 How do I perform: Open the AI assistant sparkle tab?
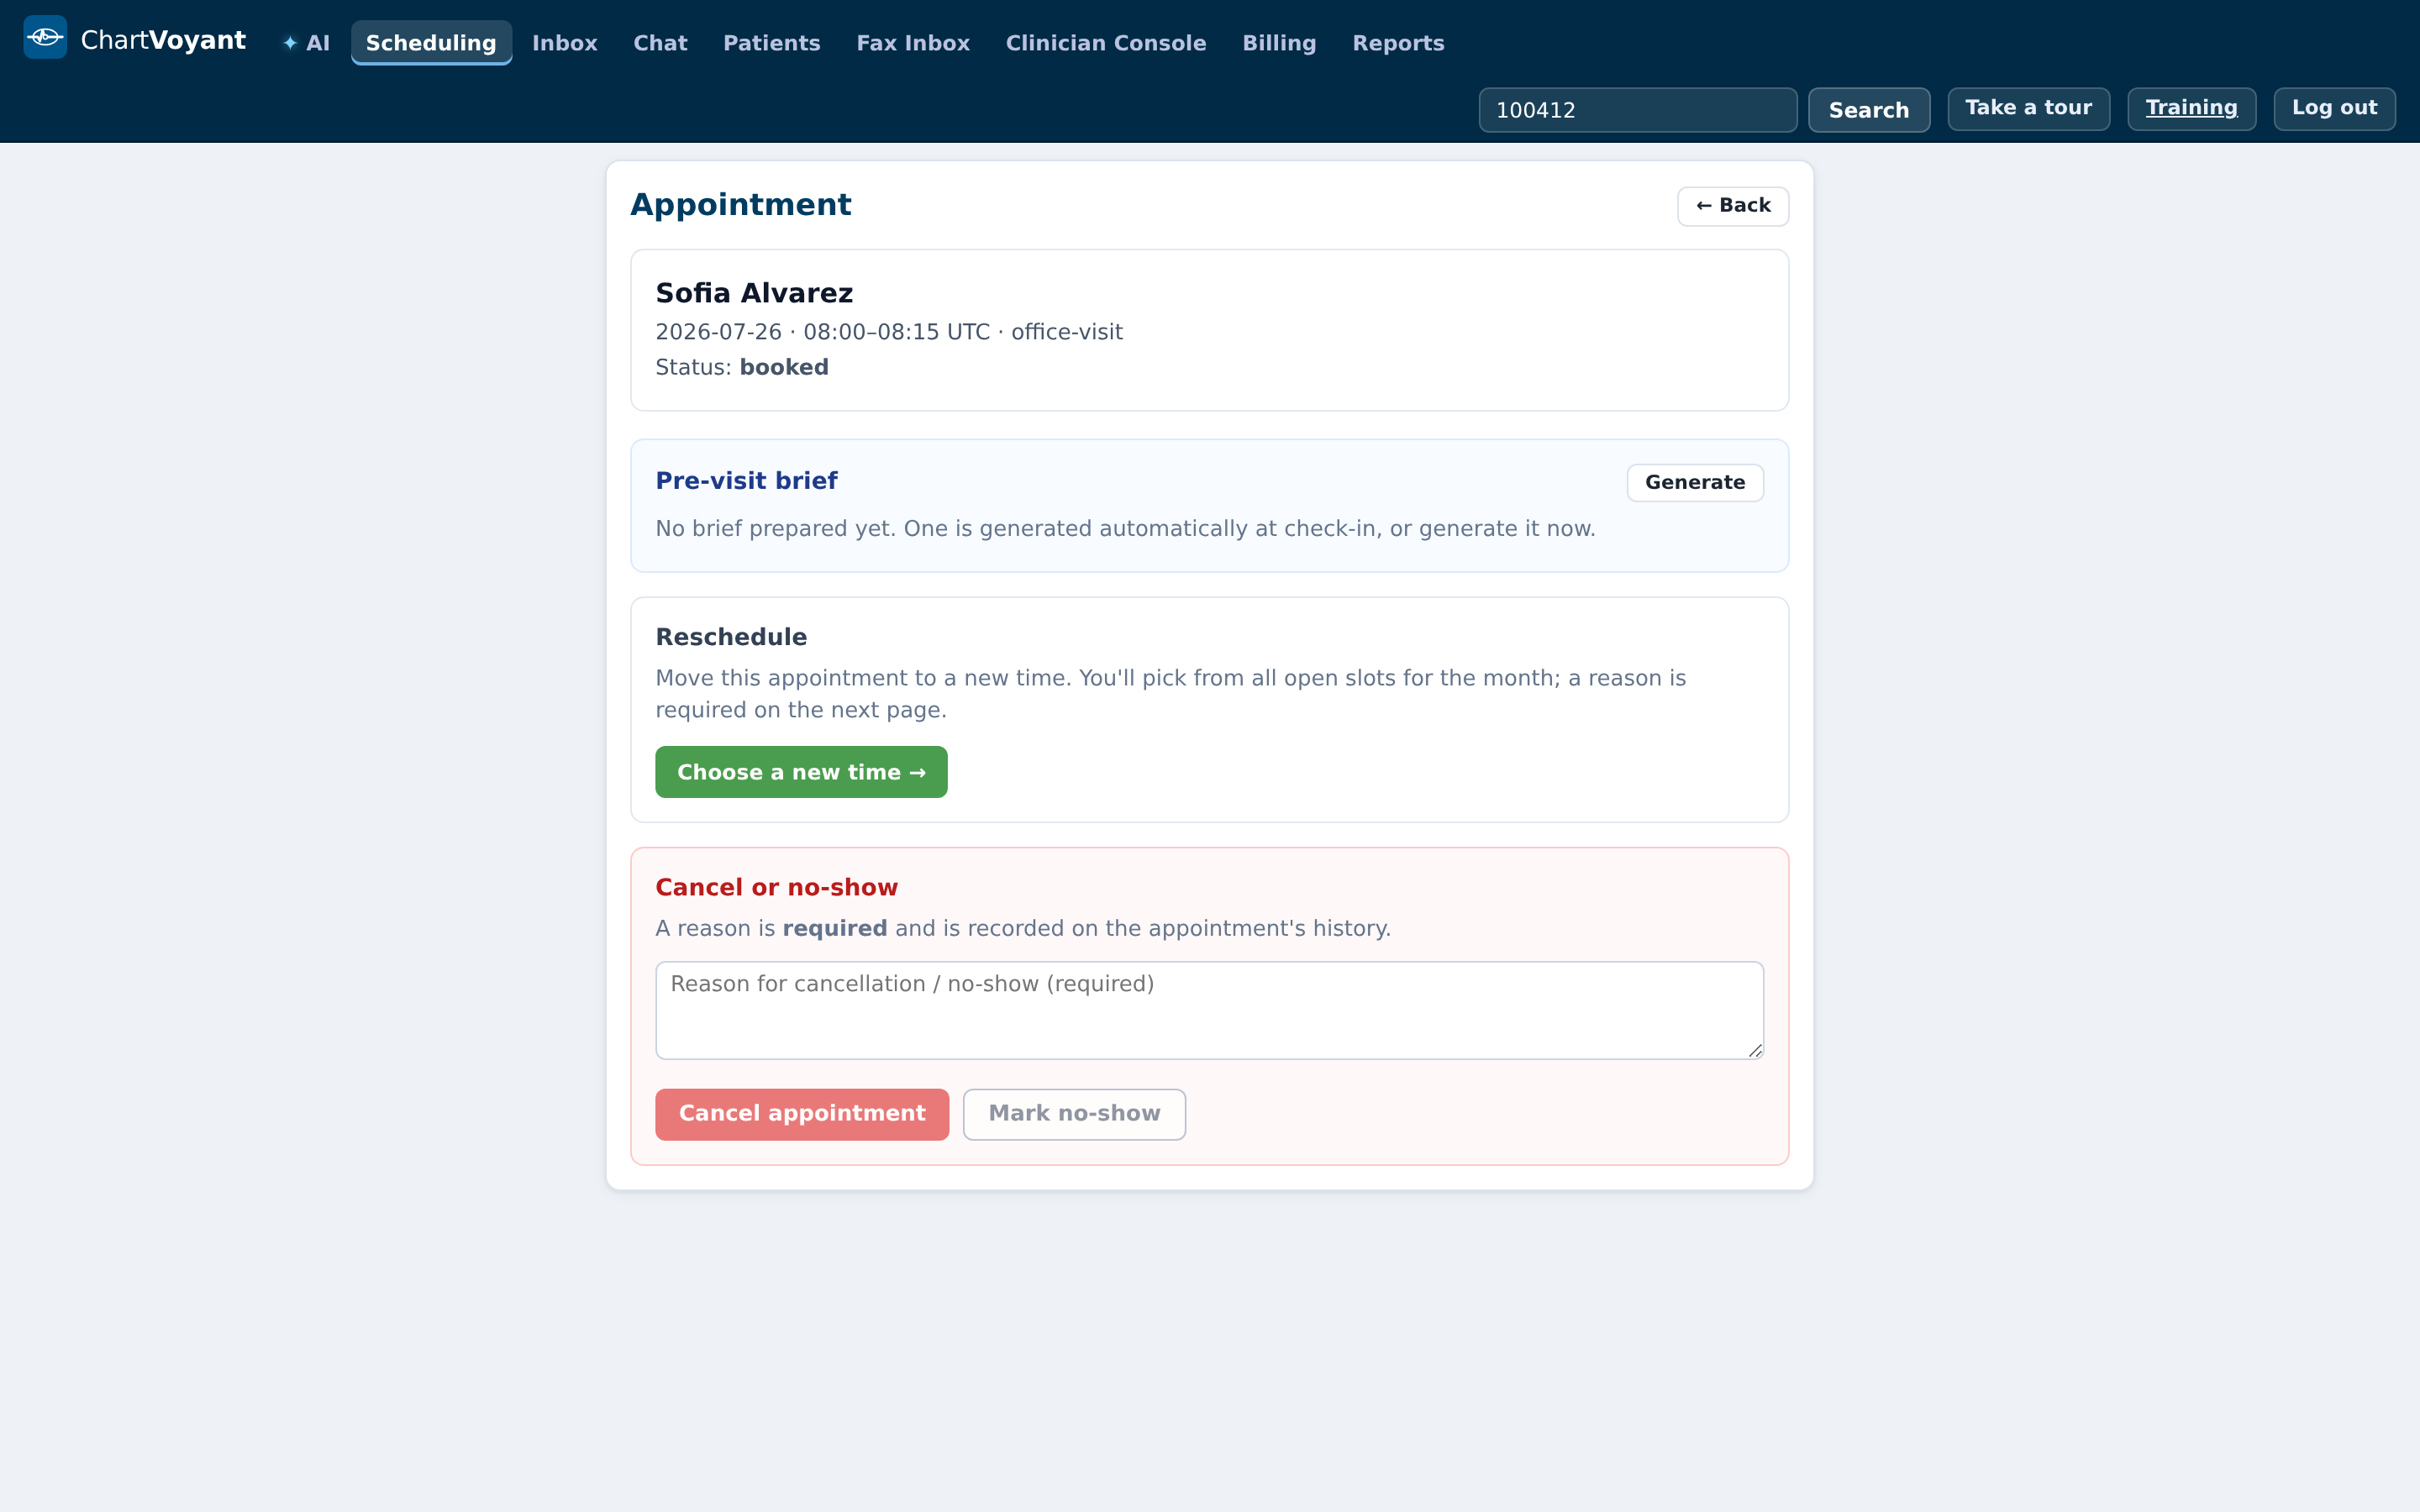pyautogui.click(x=306, y=43)
